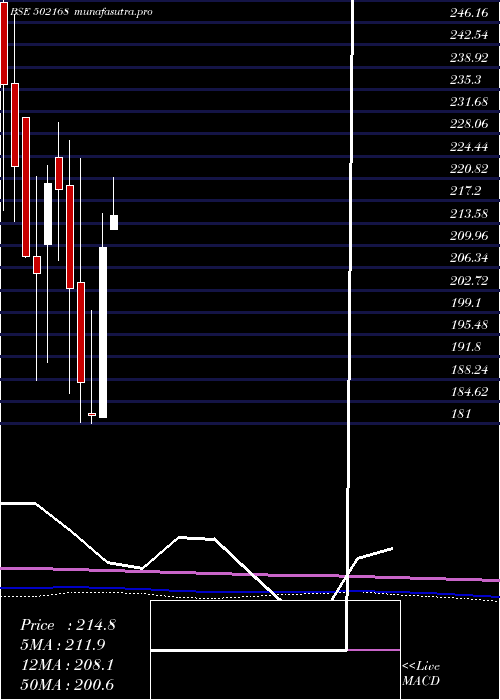Viewport: 500px width, 700px height.
Task: Click the tall white candlestick near 181
Action: pyautogui.click(x=103, y=333)
